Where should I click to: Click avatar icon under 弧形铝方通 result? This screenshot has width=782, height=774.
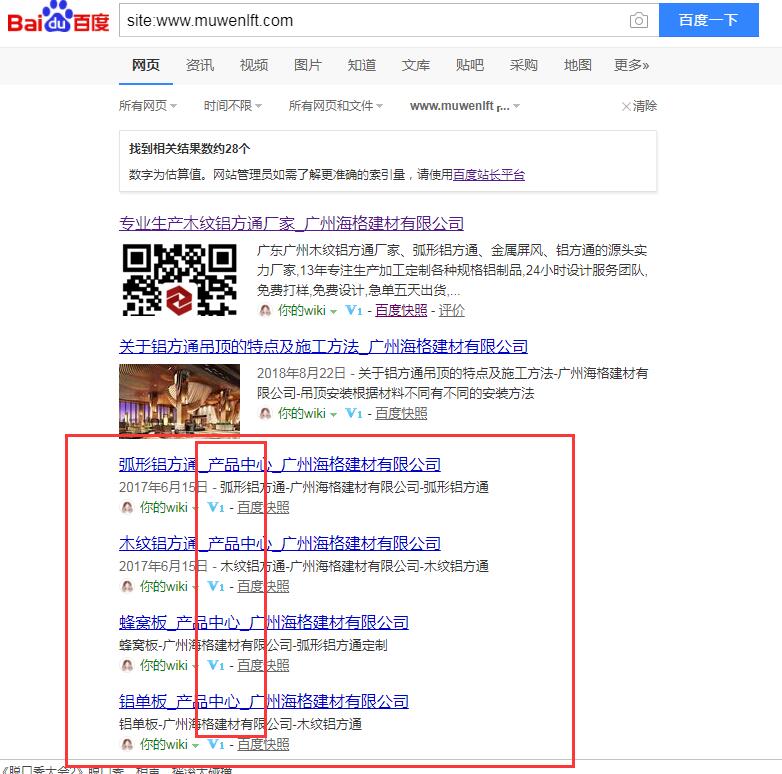click(127, 508)
